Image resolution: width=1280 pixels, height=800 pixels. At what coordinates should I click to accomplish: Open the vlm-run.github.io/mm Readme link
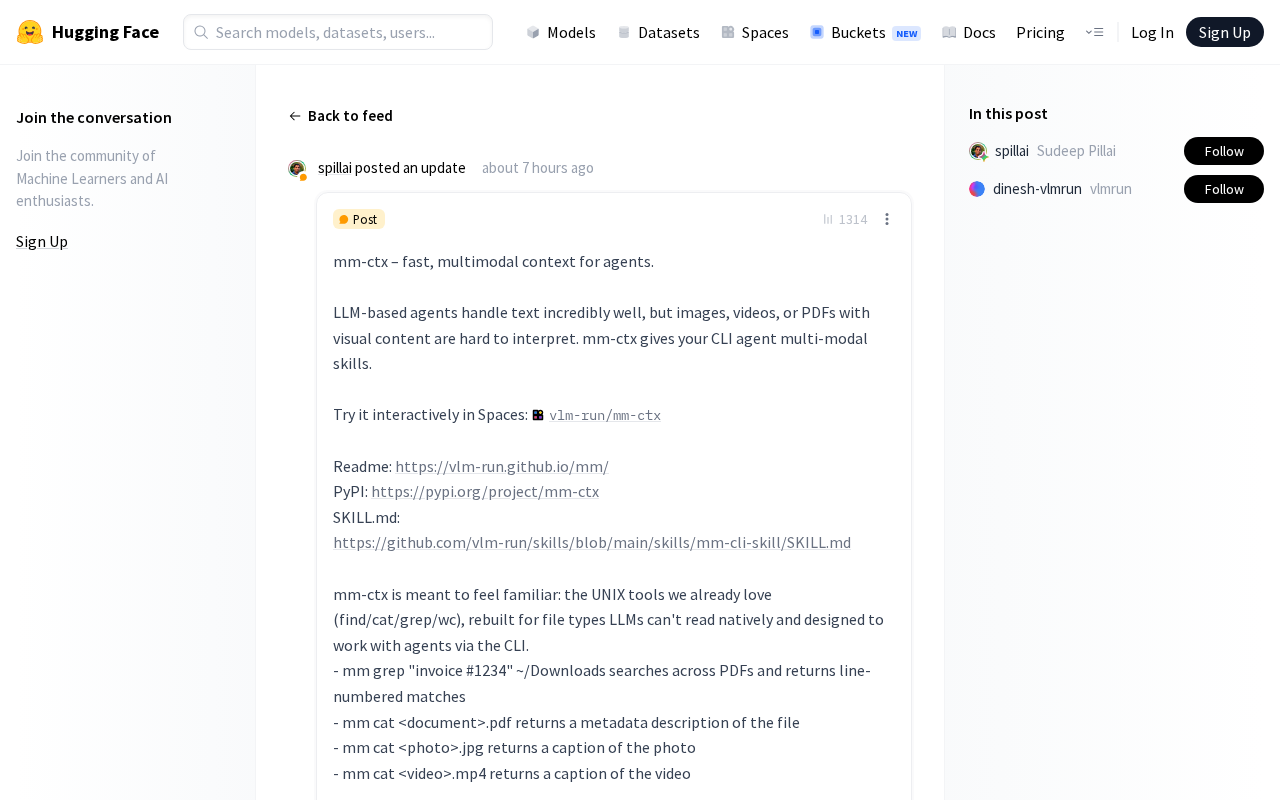[x=502, y=466]
